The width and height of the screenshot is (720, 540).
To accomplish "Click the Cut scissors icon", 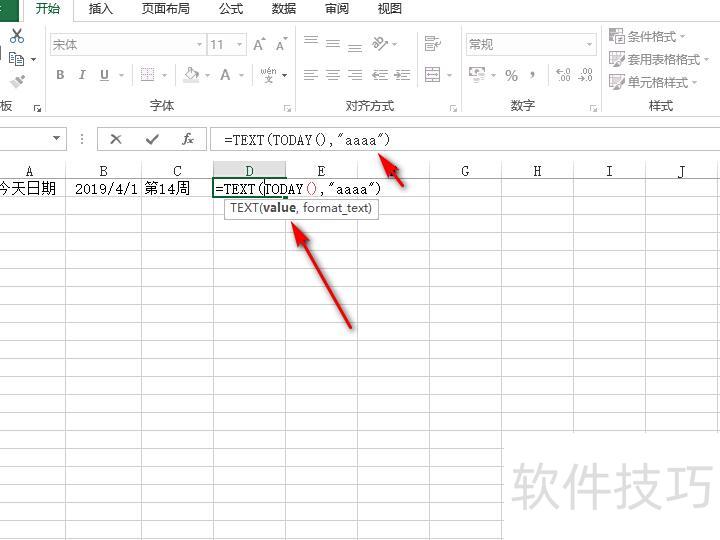I will click(17, 36).
